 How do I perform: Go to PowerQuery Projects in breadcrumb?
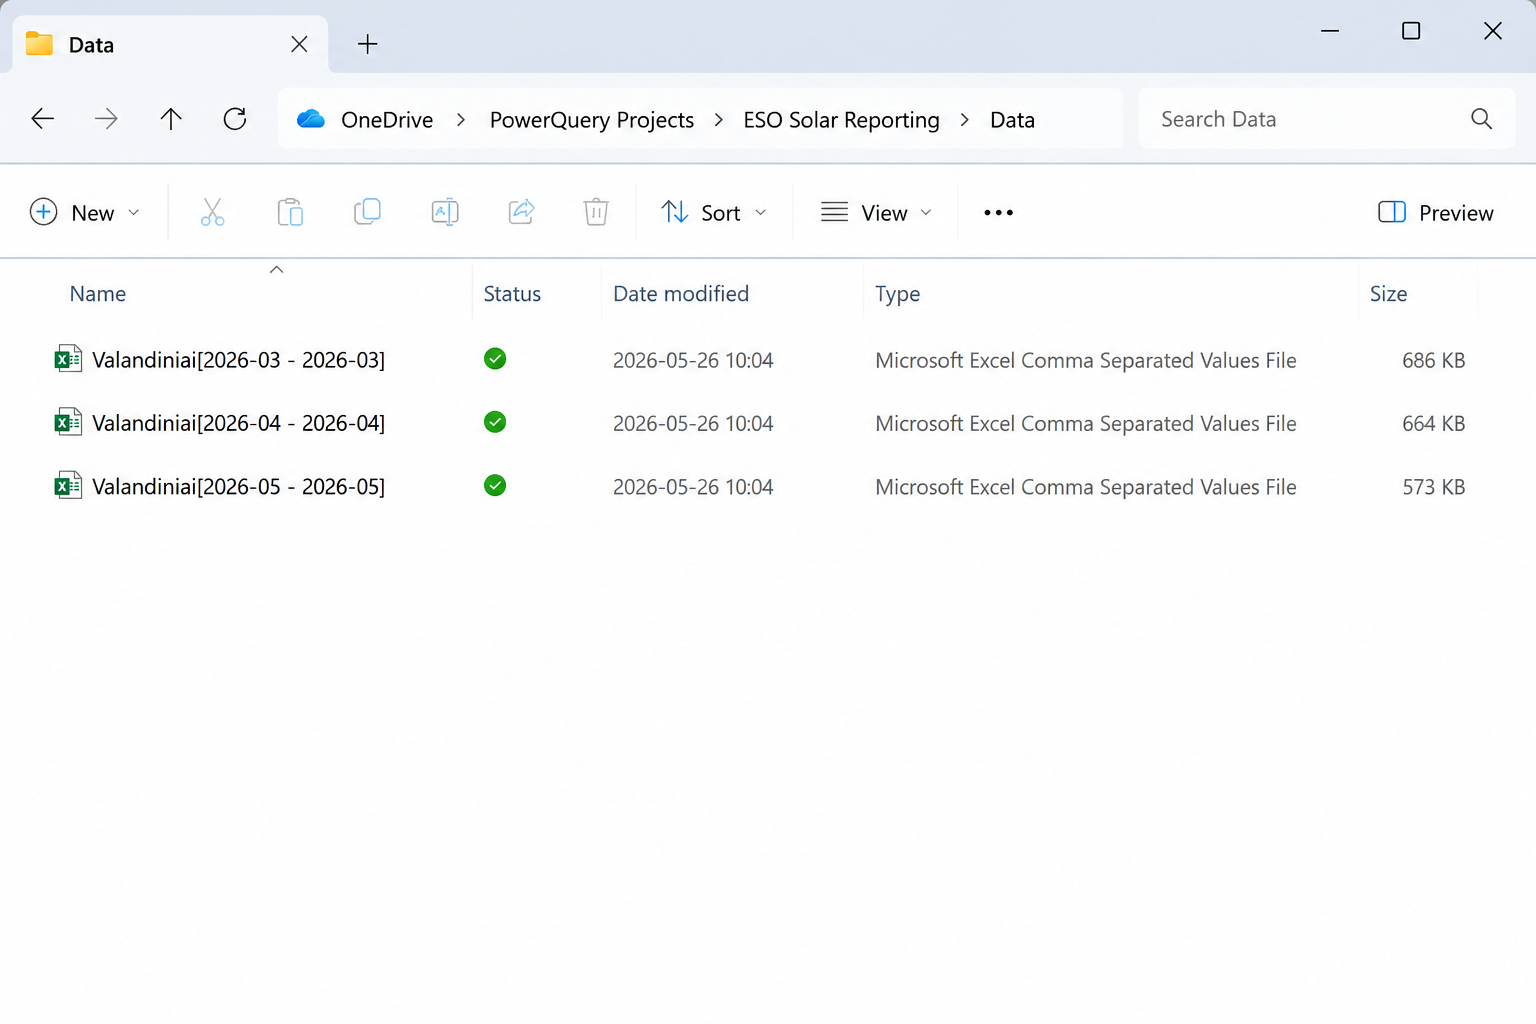tap(592, 120)
